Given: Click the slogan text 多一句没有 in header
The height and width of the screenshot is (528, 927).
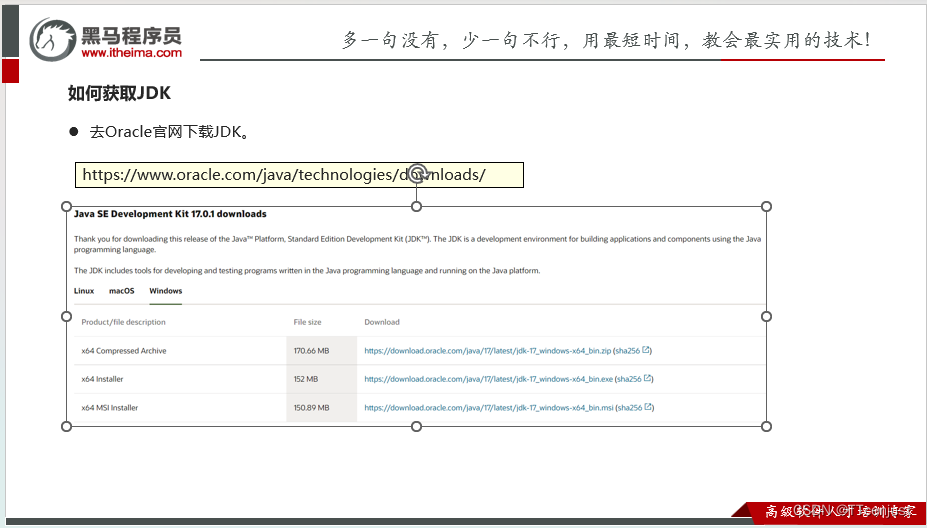Looking at the screenshot, I should tap(391, 40).
